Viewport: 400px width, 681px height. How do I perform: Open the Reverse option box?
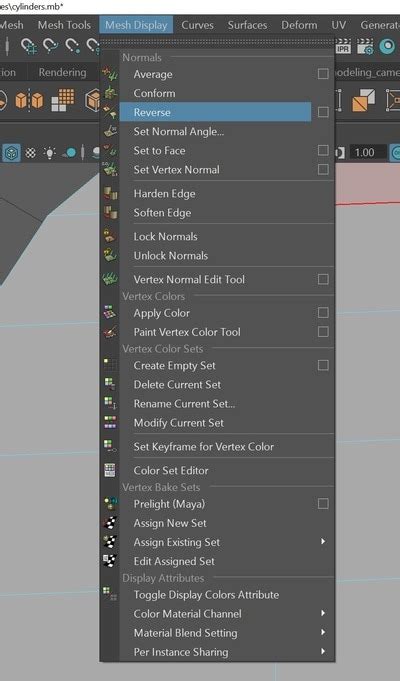[323, 112]
